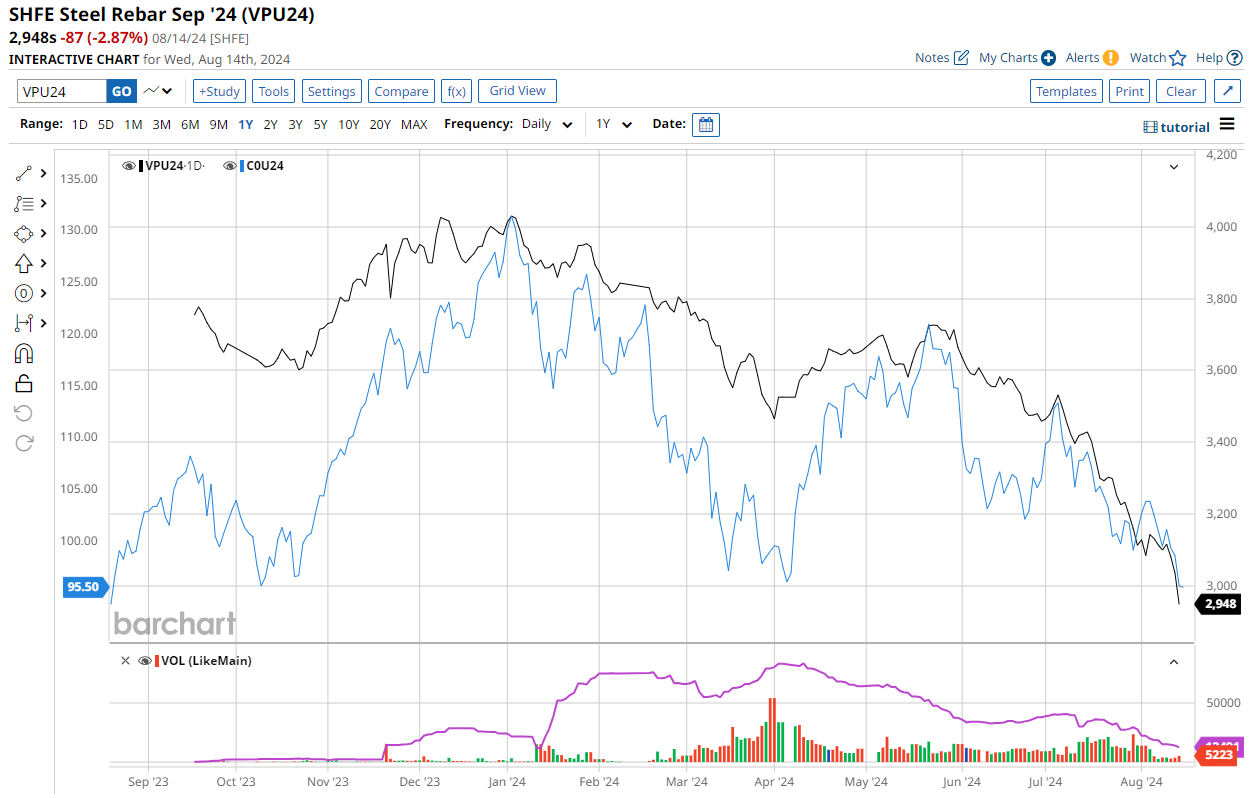Viewport: 1253px width, 798px height.
Task: Pop out chart with expand arrow
Action: [1227, 91]
